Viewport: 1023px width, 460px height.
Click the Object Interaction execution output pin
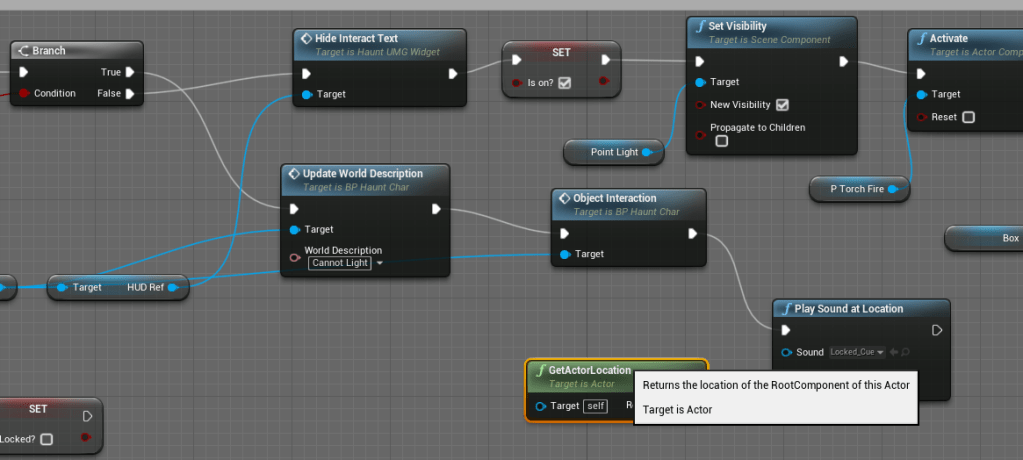tap(692, 234)
